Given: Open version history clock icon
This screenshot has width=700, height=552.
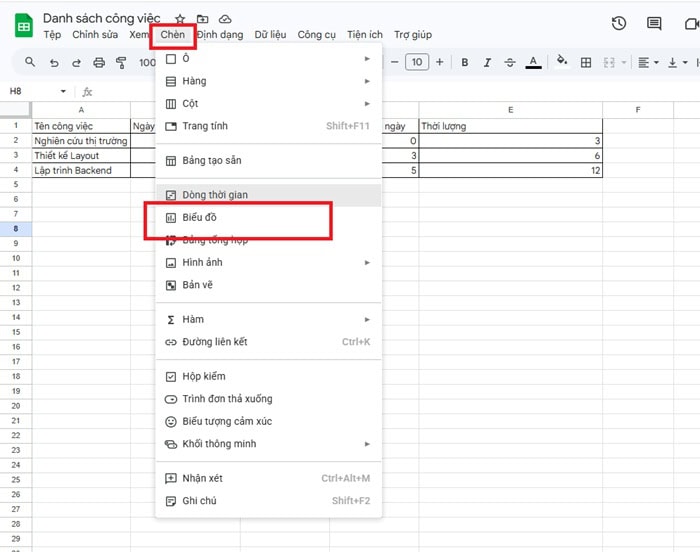Looking at the screenshot, I should point(619,24).
